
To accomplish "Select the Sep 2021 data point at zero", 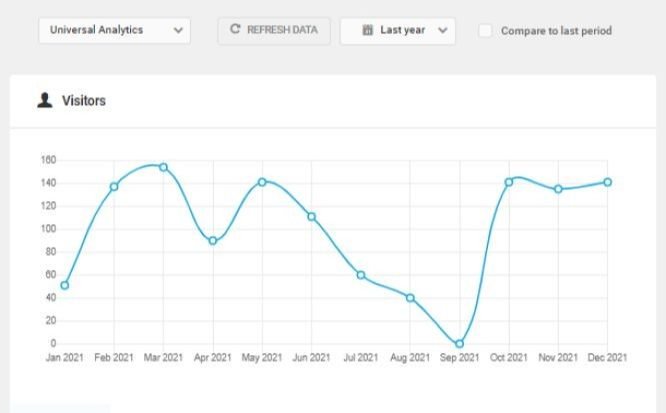I will click(x=459, y=343).
